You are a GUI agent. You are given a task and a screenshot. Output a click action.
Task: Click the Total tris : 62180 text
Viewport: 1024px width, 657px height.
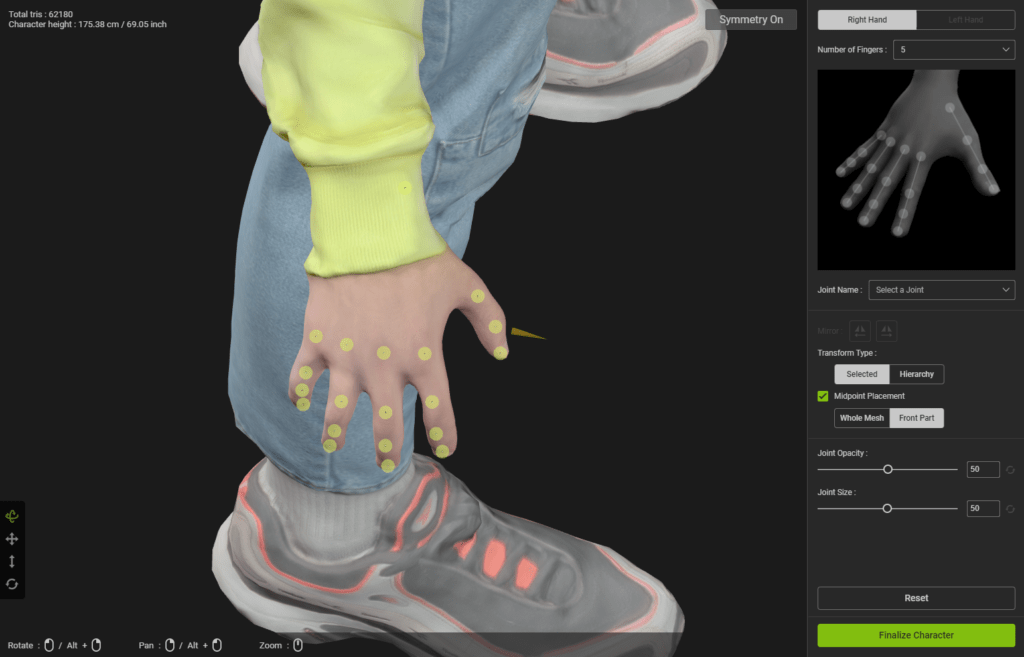(40, 14)
